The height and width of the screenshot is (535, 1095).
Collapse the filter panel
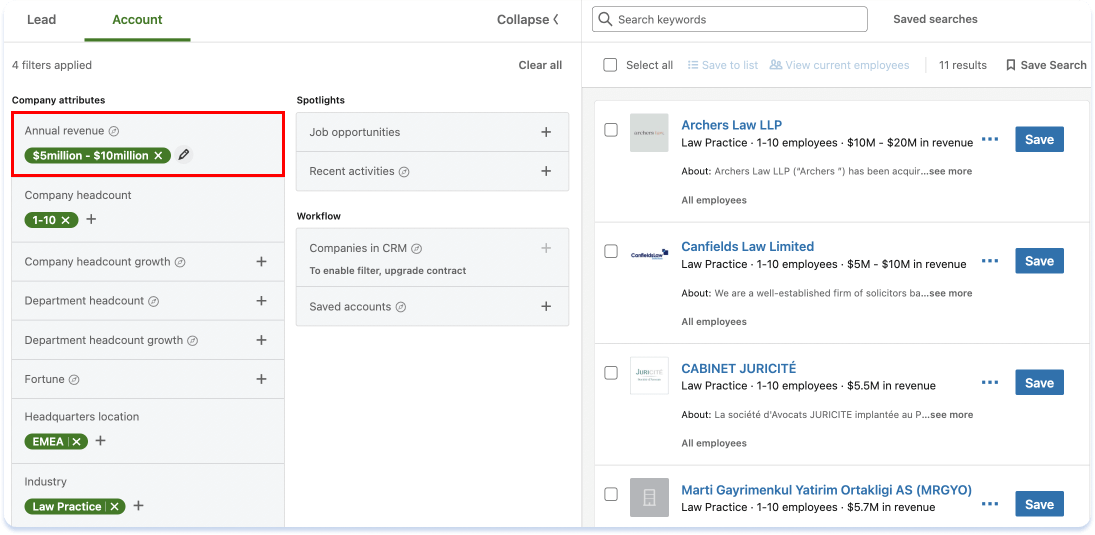click(528, 20)
